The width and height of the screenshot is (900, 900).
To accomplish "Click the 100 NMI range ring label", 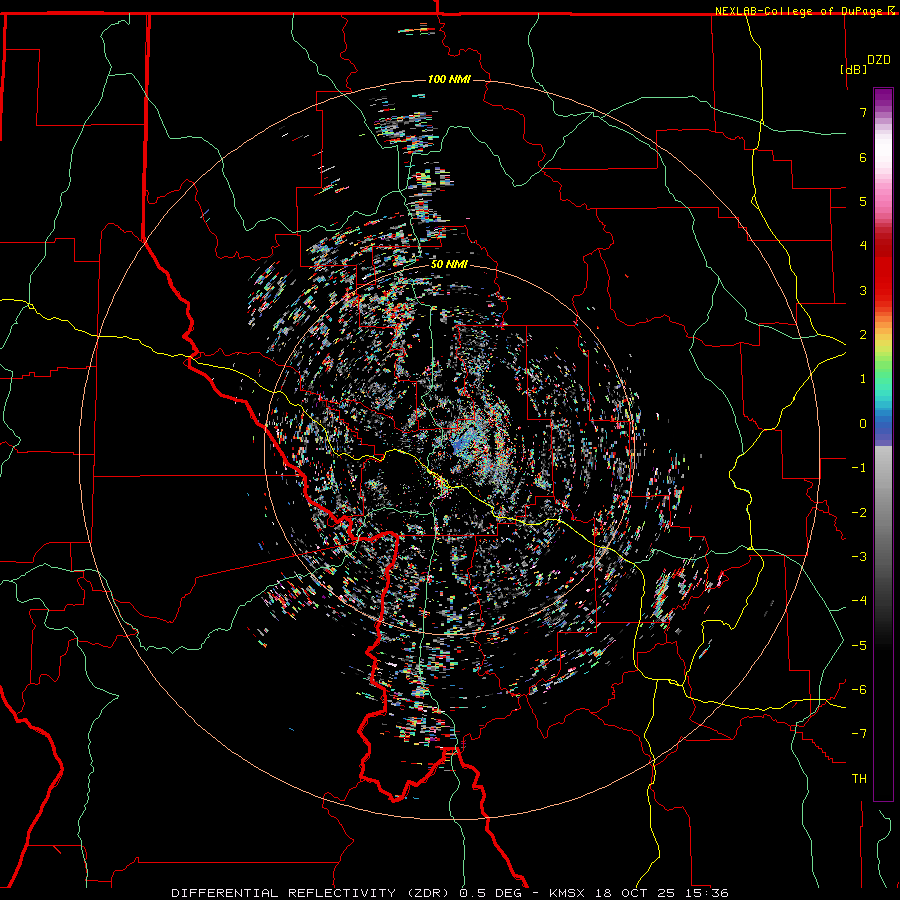I will tap(449, 79).
